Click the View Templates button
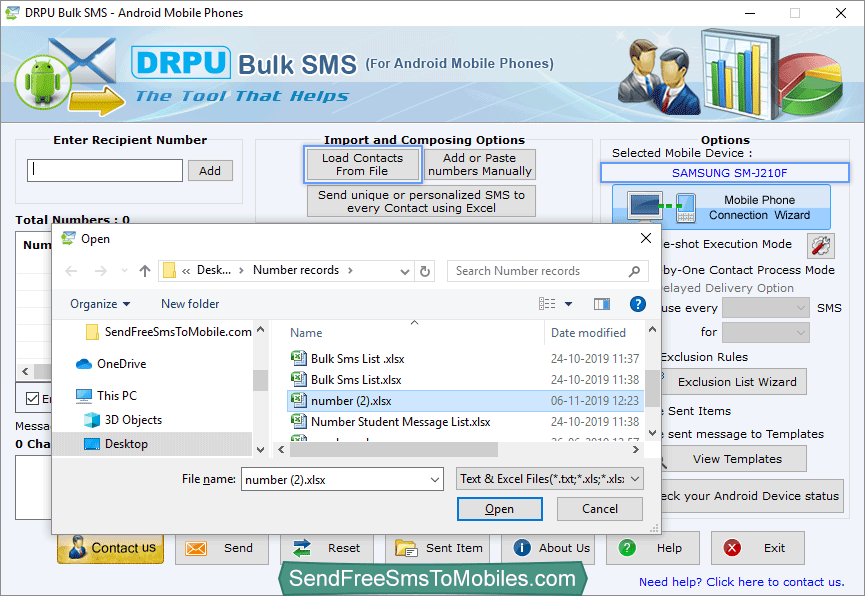This screenshot has width=865, height=596. (736, 459)
